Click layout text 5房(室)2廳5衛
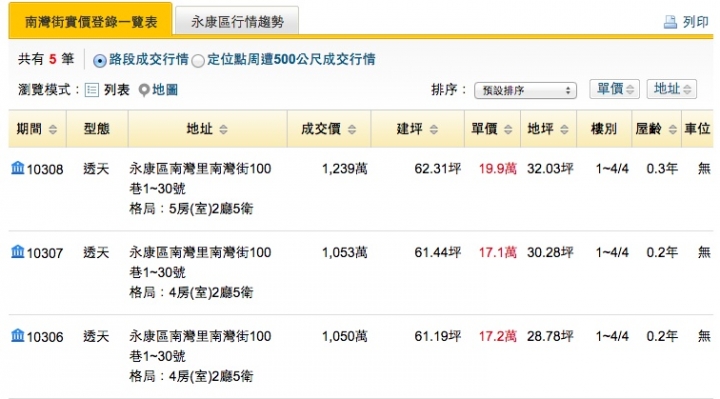 click(x=211, y=209)
